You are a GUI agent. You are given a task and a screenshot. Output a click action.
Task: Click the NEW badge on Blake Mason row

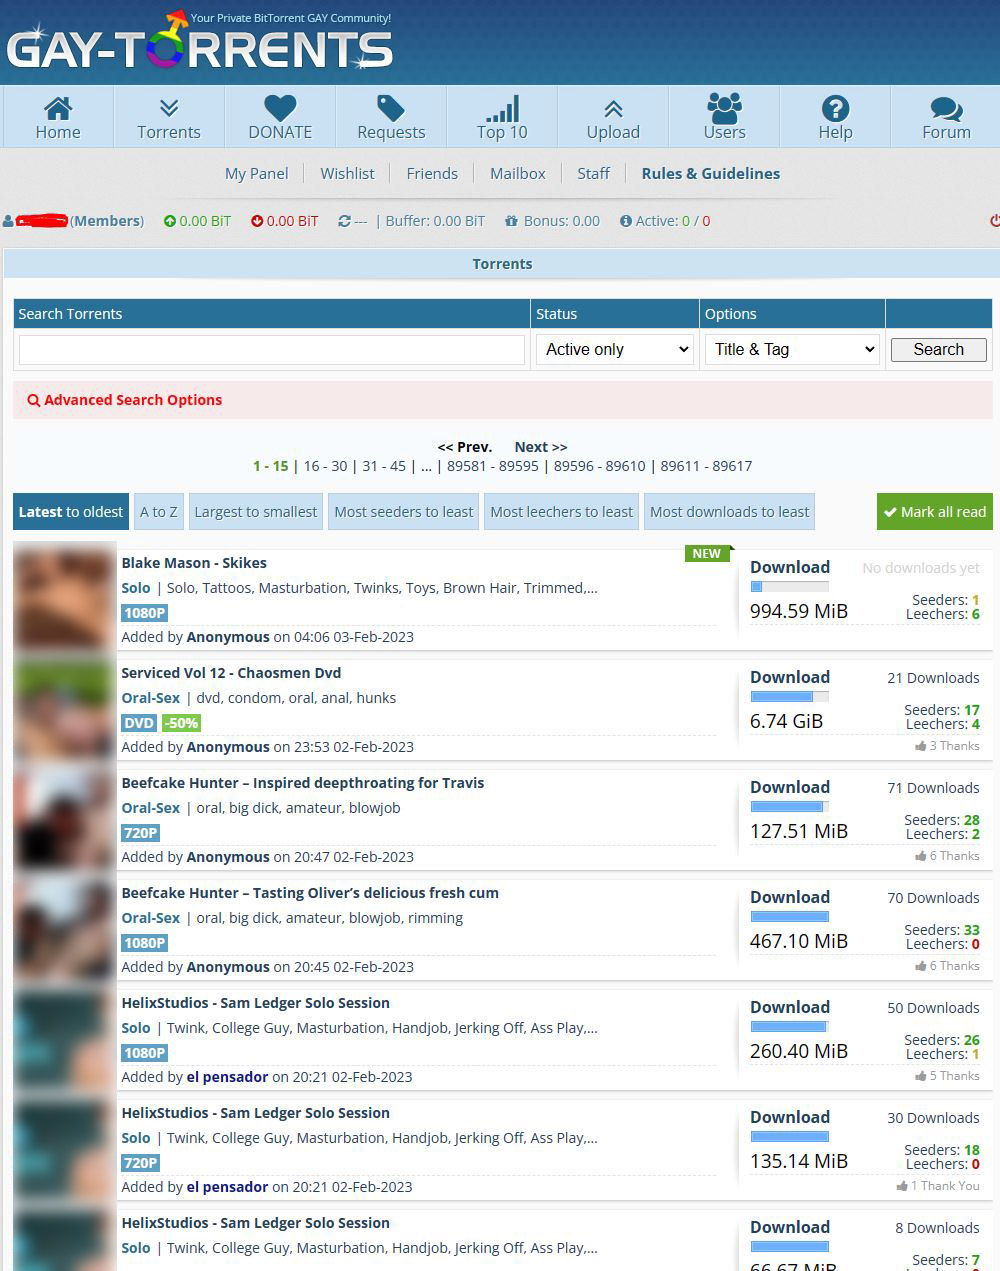point(707,553)
